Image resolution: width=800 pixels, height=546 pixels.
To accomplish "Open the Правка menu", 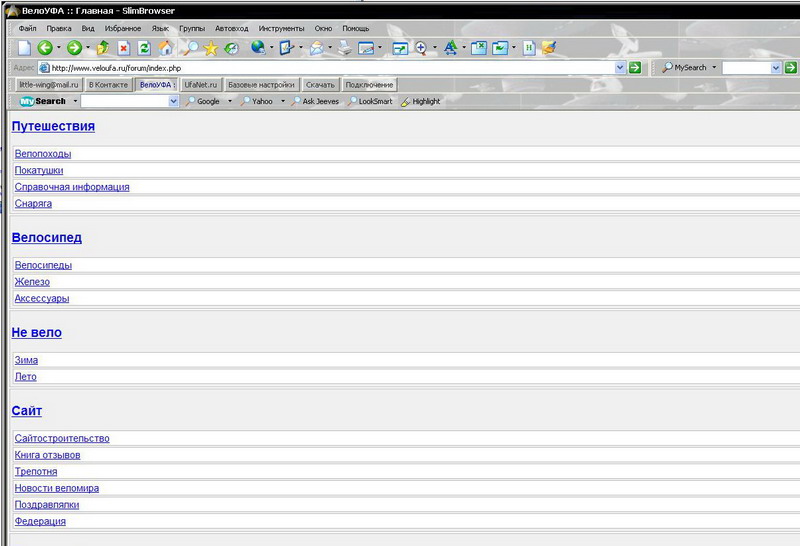I will (x=59, y=29).
